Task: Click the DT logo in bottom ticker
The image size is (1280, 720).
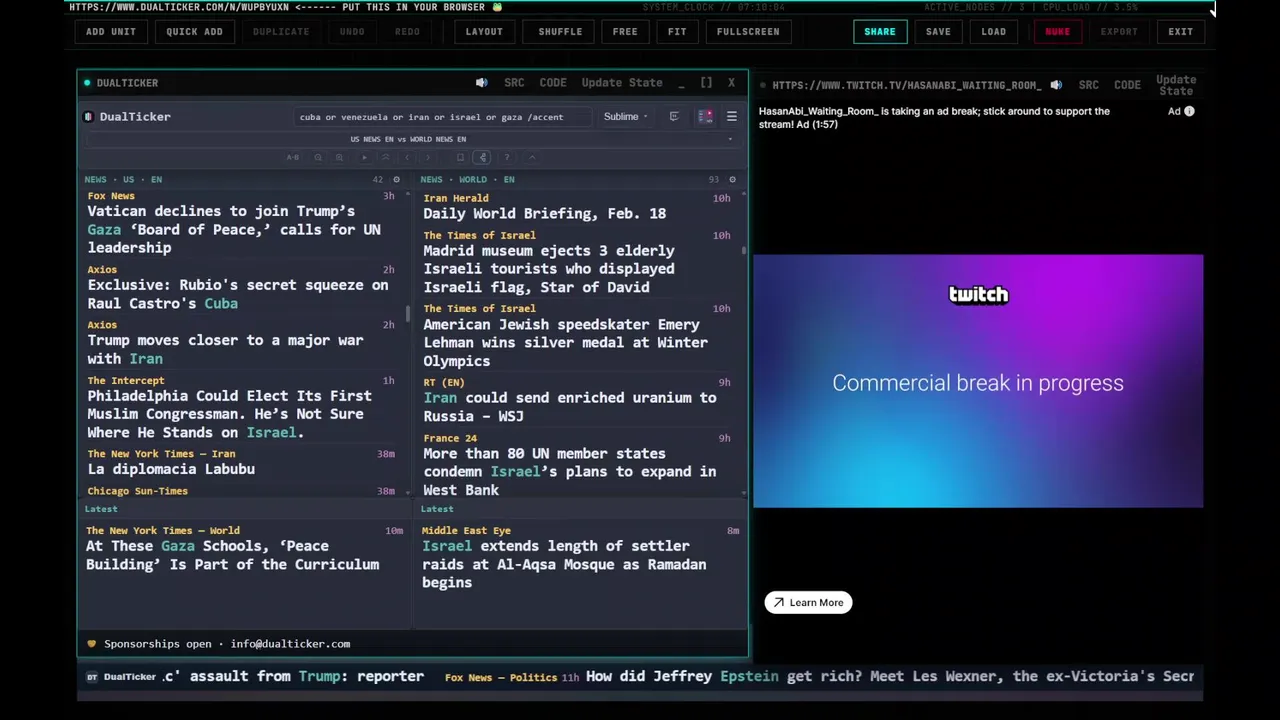Action: point(92,677)
